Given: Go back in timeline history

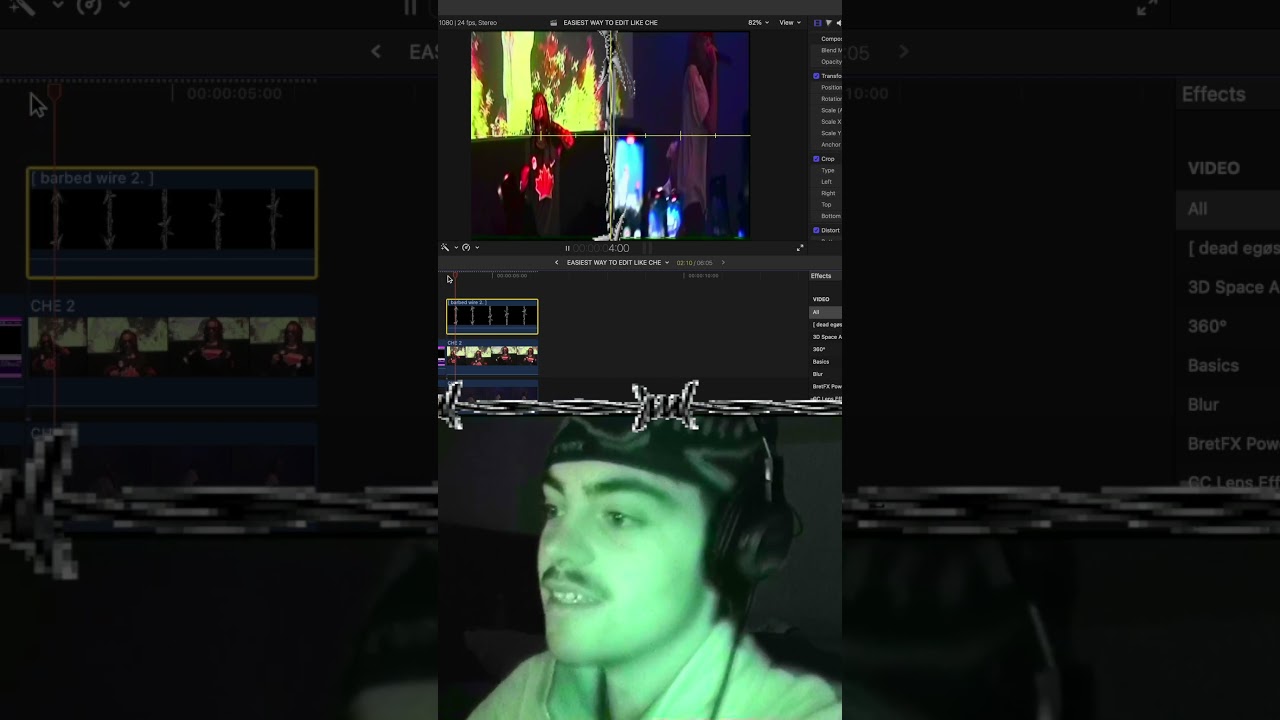Looking at the screenshot, I should 557,263.
